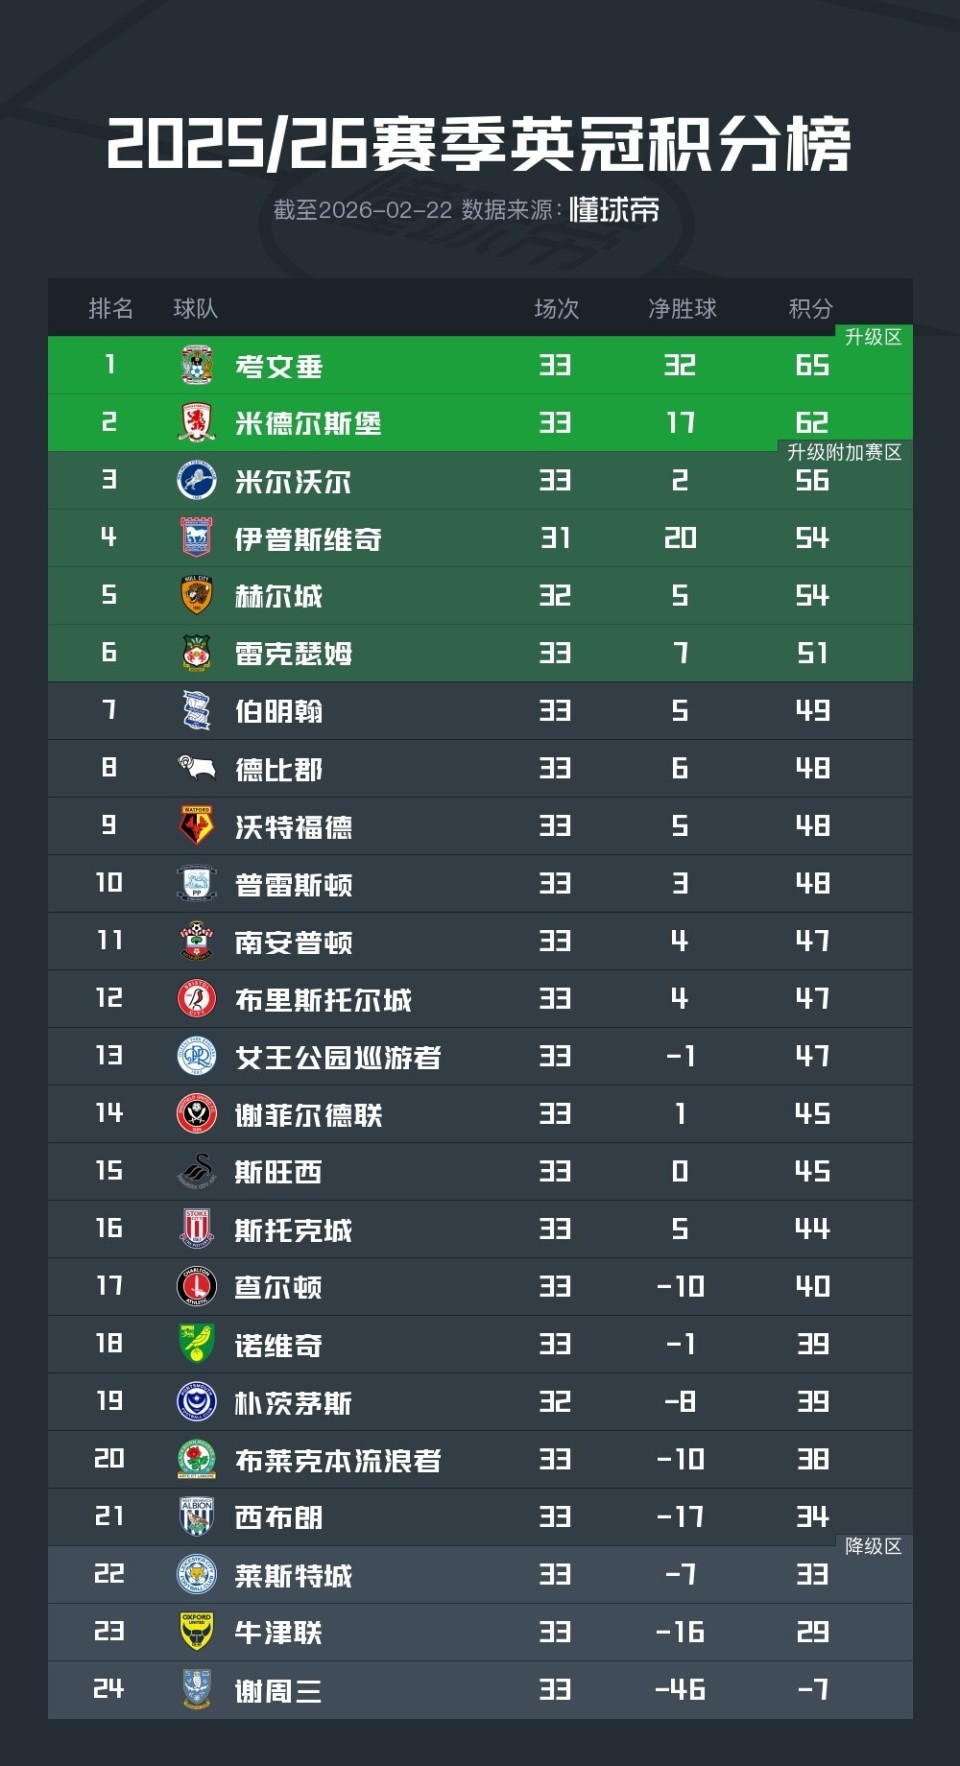Click the Hull City tiger crest
The height and width of the screenshot is (1766, 960).
click(197, 596)
